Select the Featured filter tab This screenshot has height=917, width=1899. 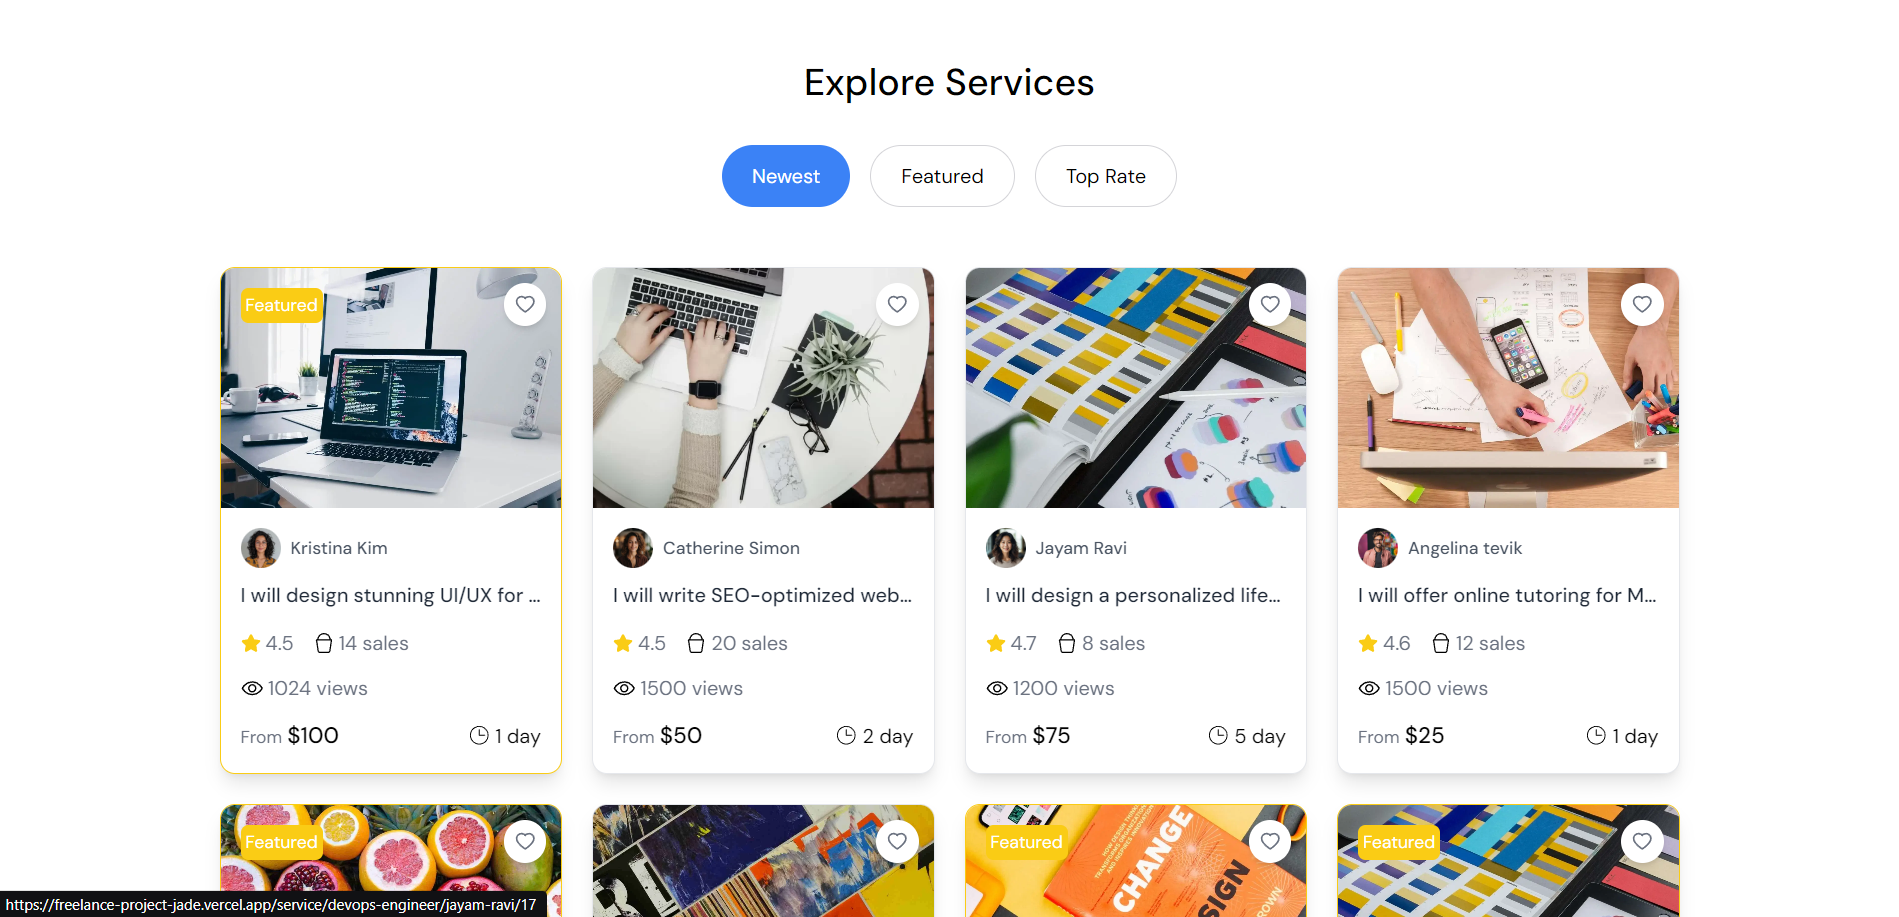tap(942, 176)
